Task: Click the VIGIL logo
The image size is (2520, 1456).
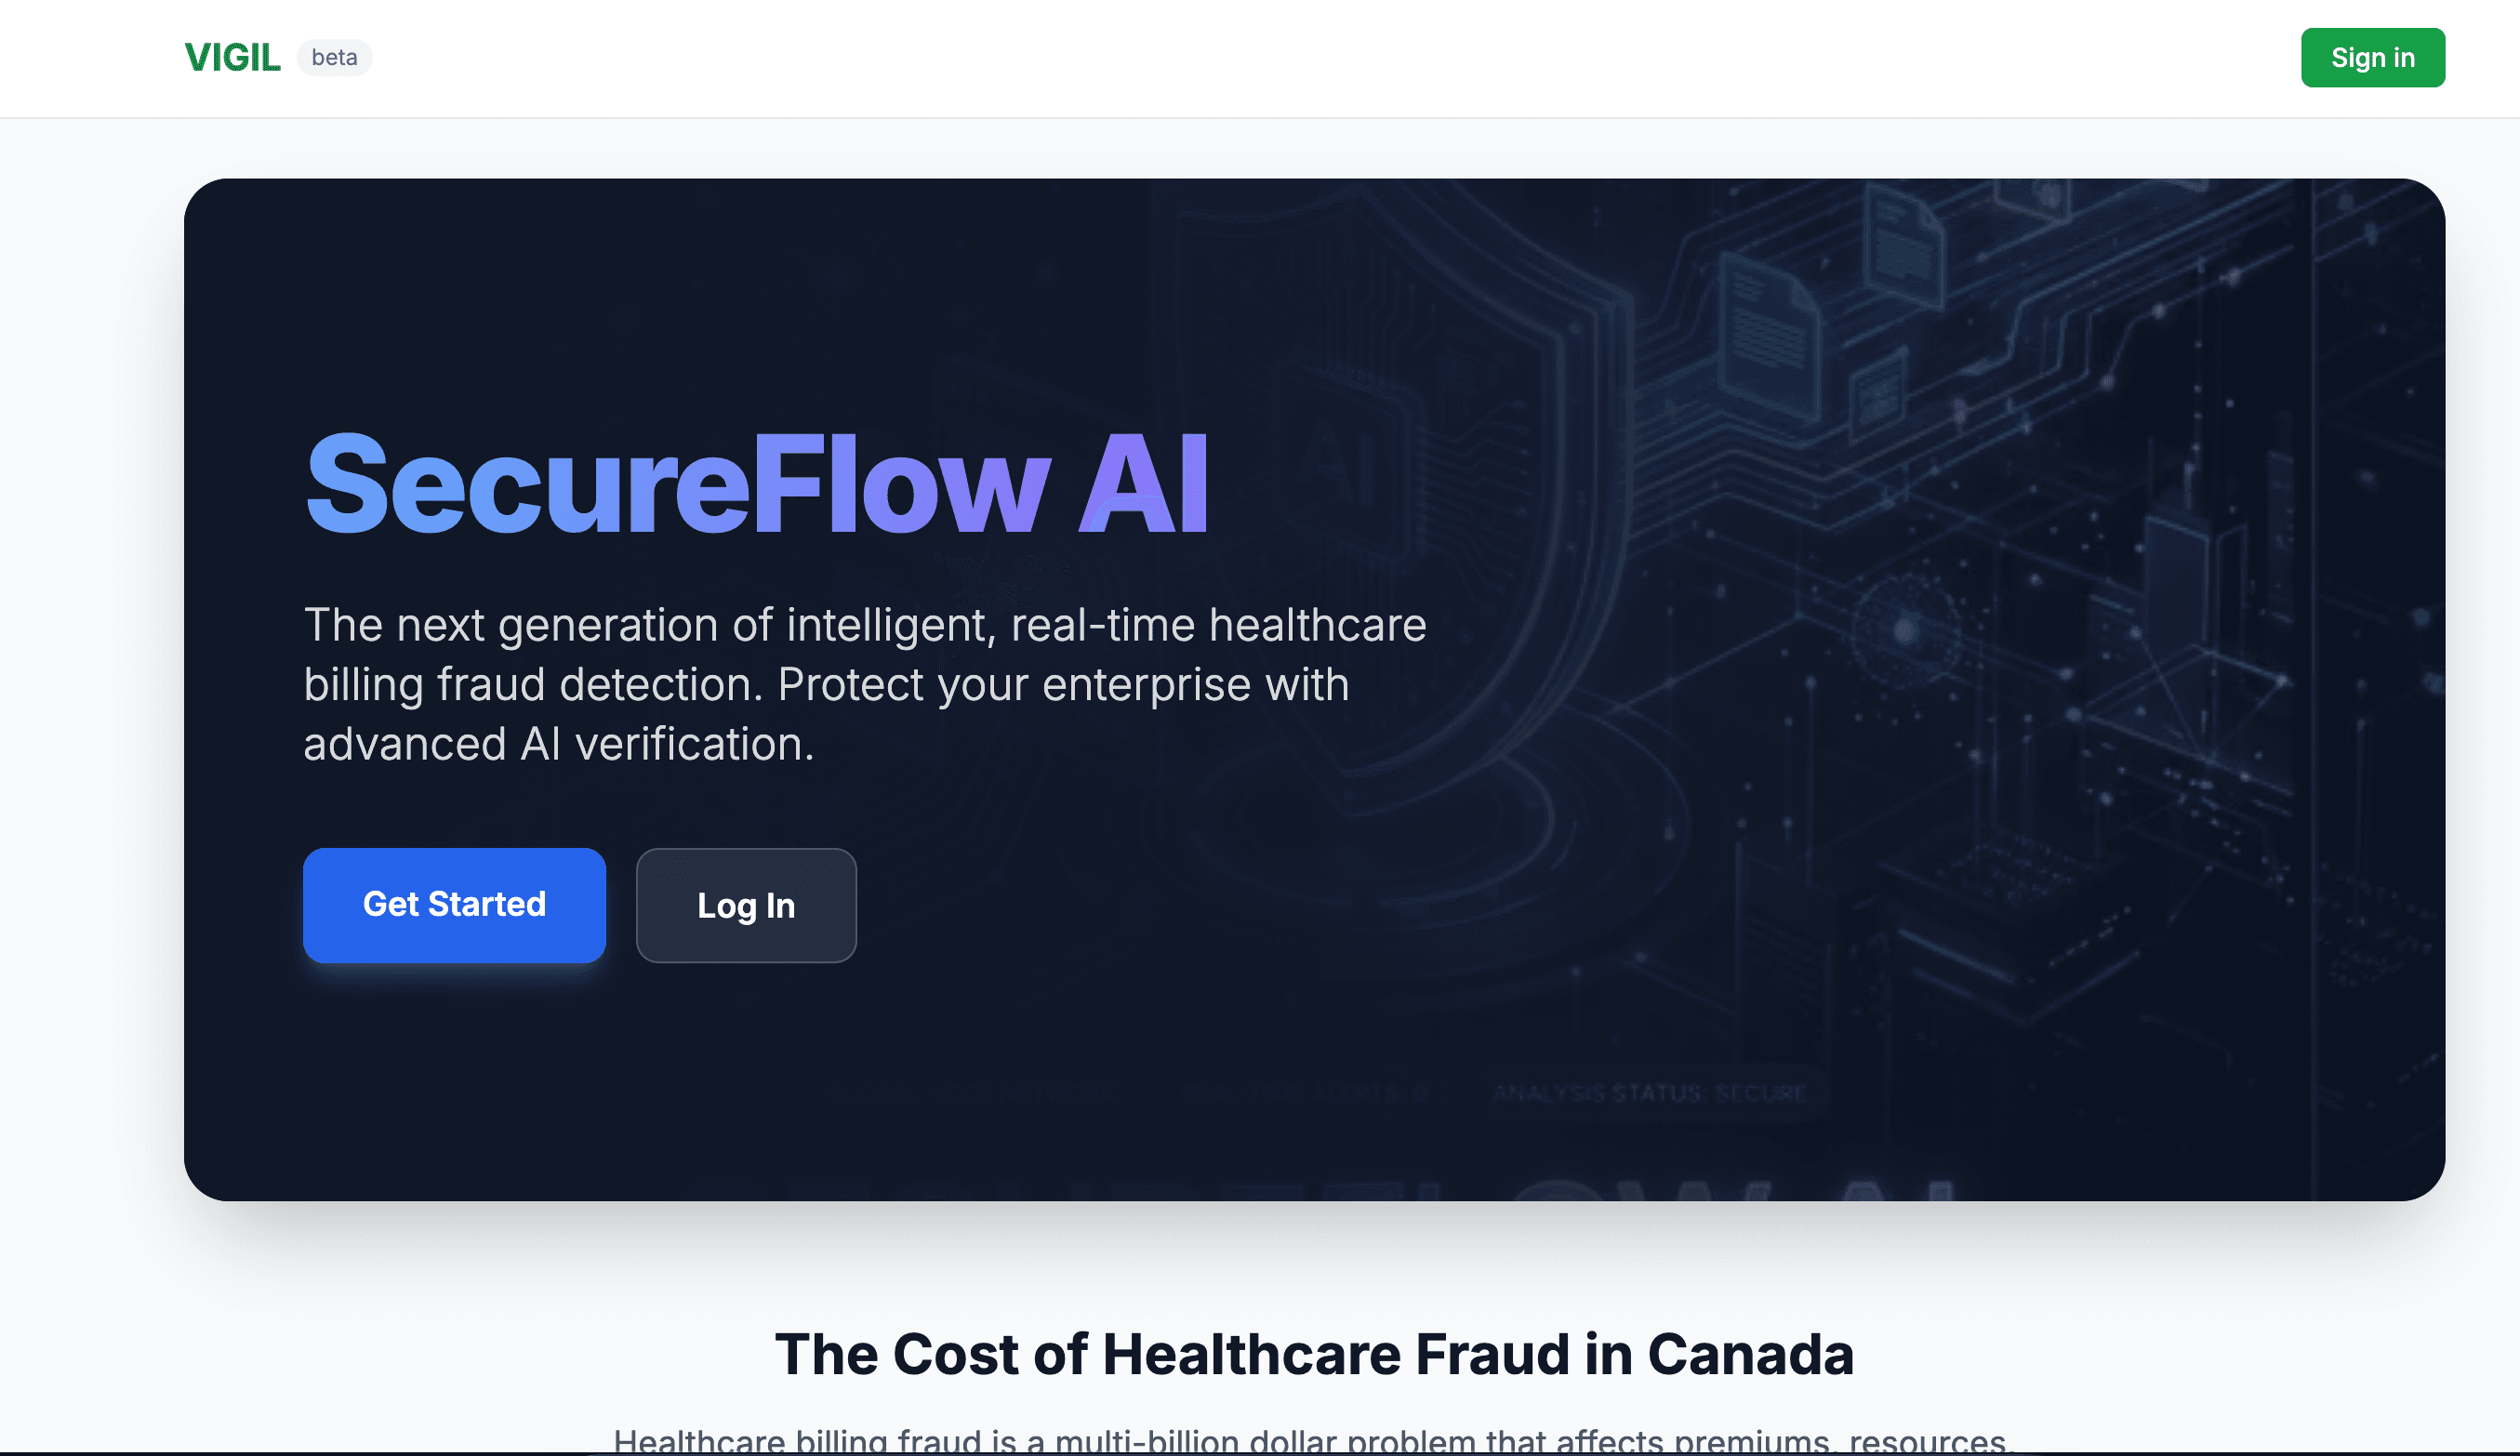Action: click(232, 58)
